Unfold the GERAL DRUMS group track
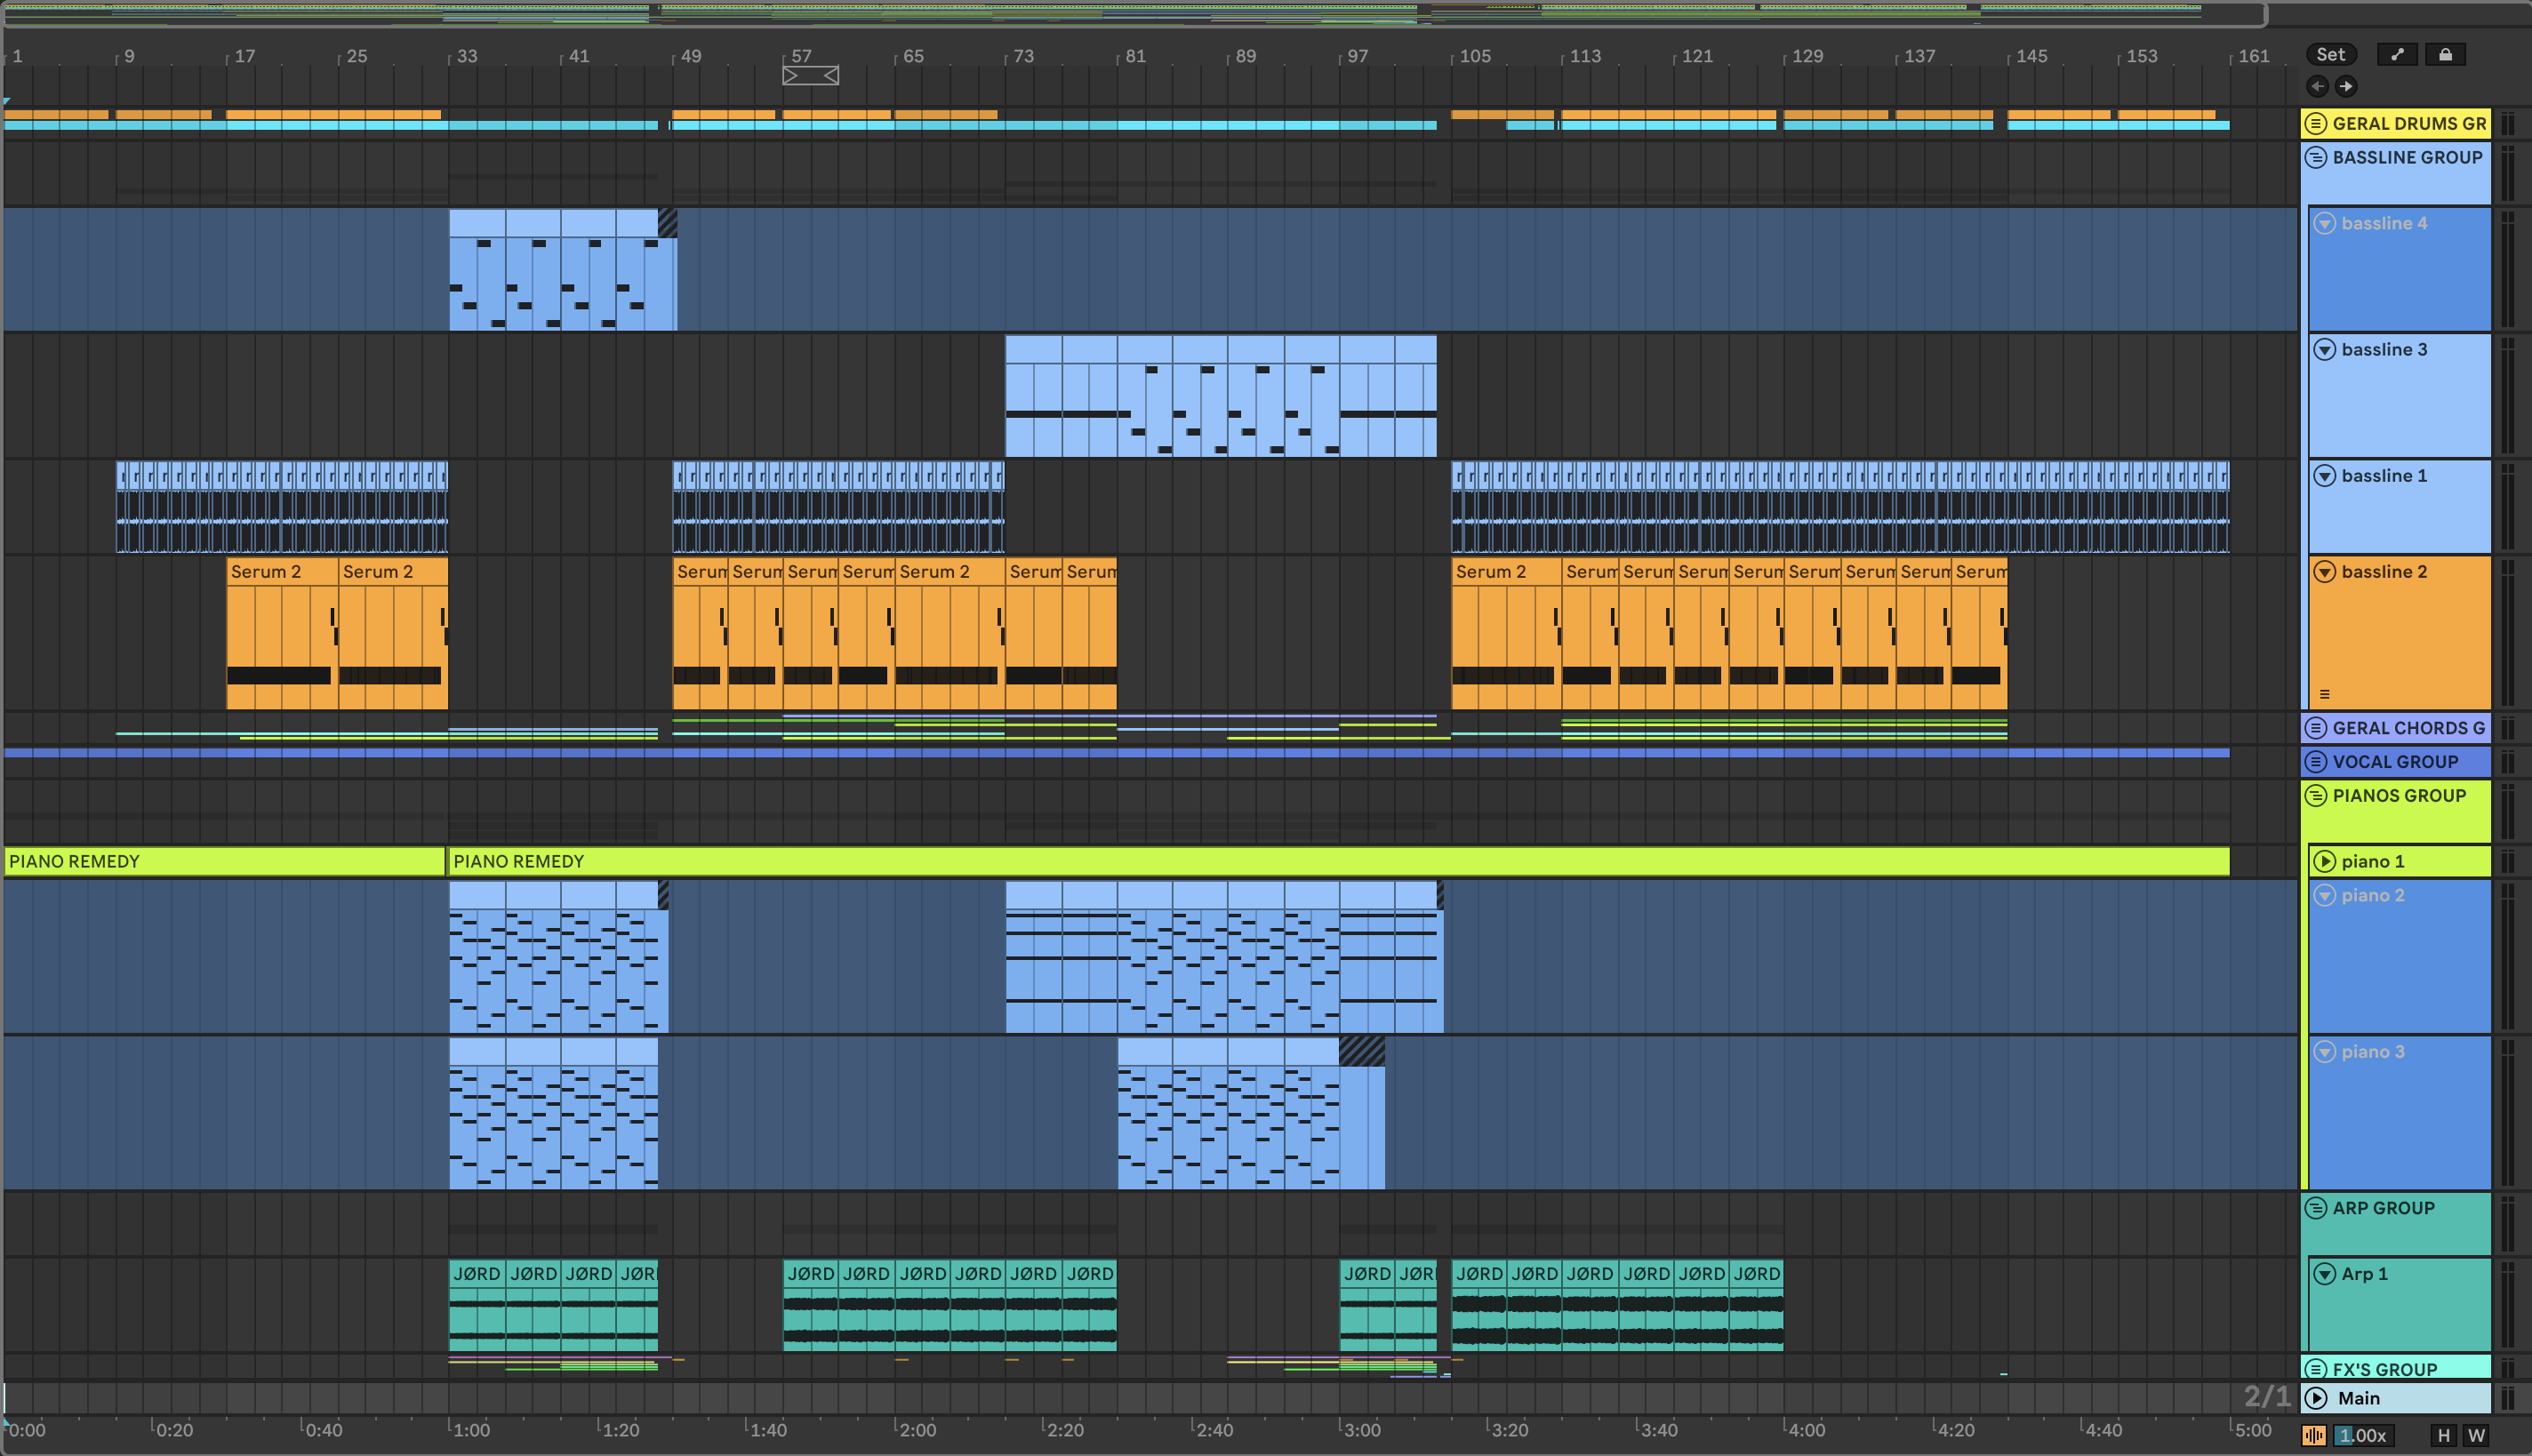The width and height of the screenshot is (2532, 1456). [x=2316, y=124]
